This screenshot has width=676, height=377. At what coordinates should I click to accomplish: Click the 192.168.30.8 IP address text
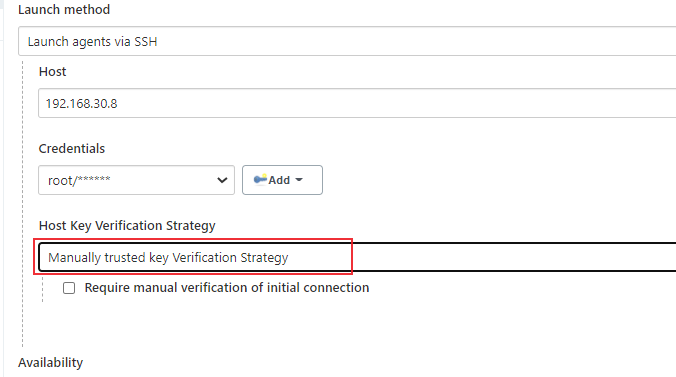81,104
